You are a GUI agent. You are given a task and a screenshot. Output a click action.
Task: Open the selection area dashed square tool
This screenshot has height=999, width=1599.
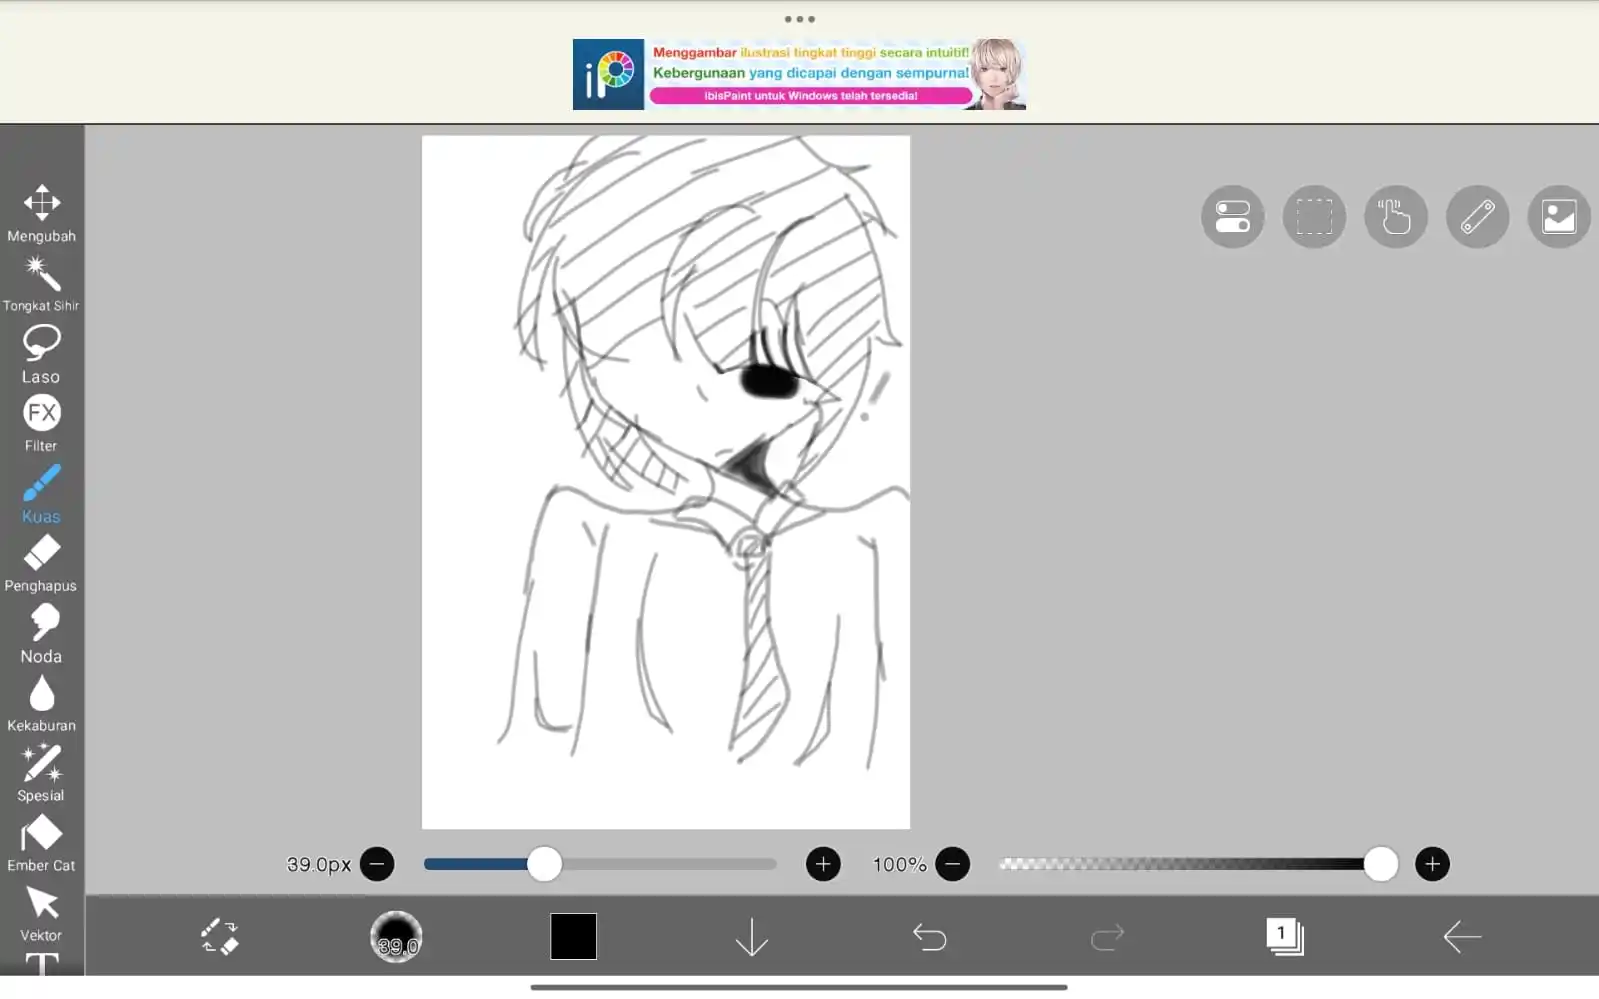click(1314, 217)
